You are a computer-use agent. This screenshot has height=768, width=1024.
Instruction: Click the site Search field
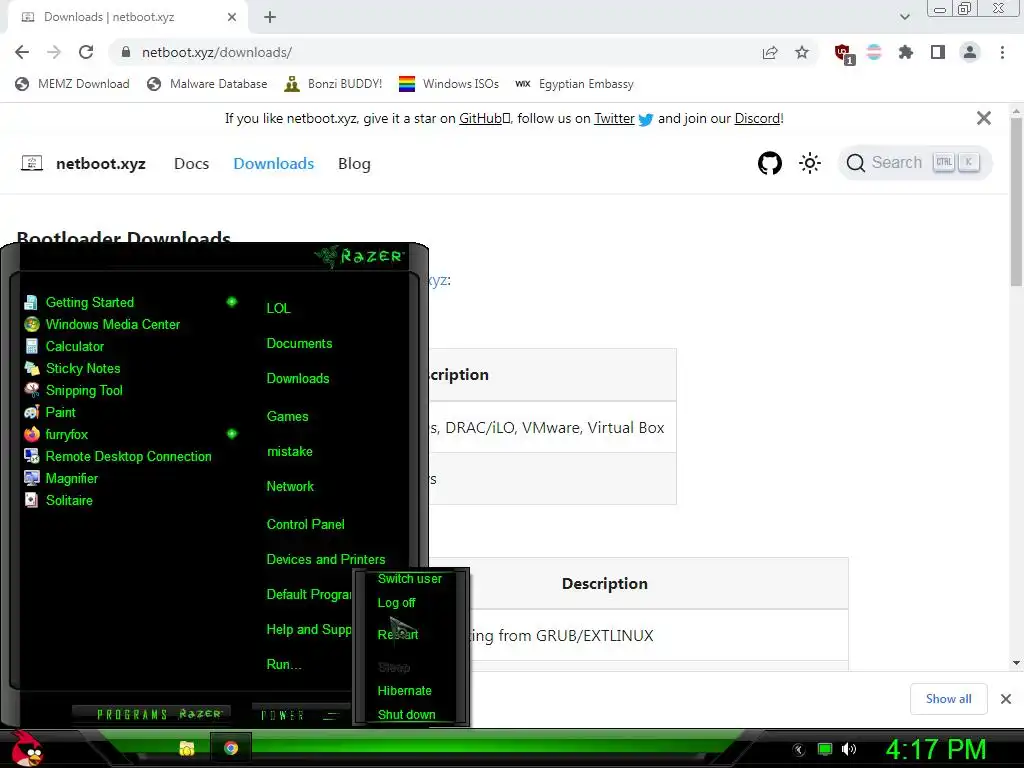coord(915,163)
